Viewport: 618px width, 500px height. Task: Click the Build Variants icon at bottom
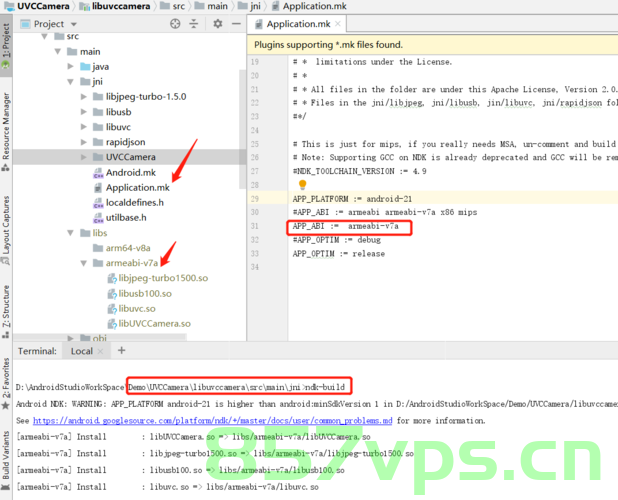coord(6,486)
